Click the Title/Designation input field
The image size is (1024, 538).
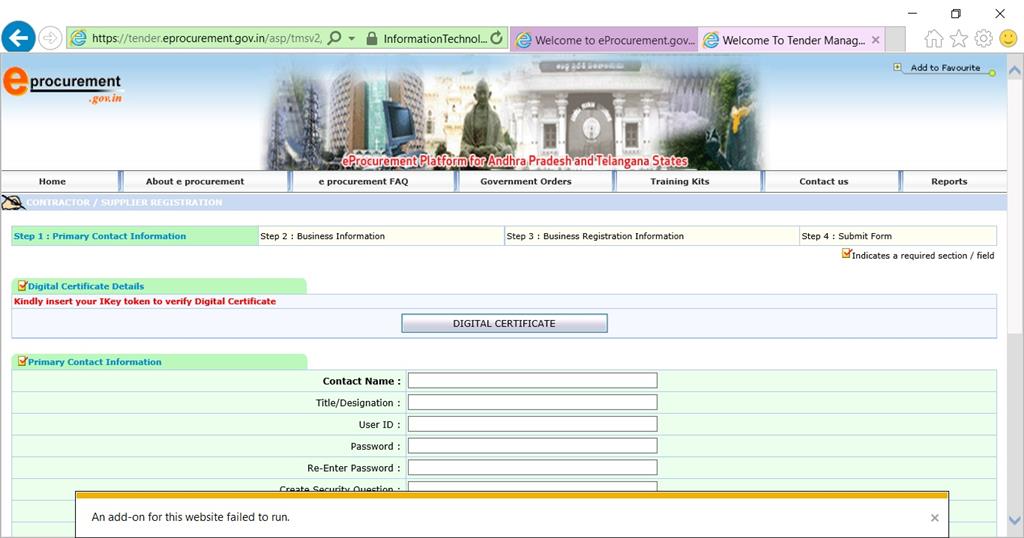(532, 402)
